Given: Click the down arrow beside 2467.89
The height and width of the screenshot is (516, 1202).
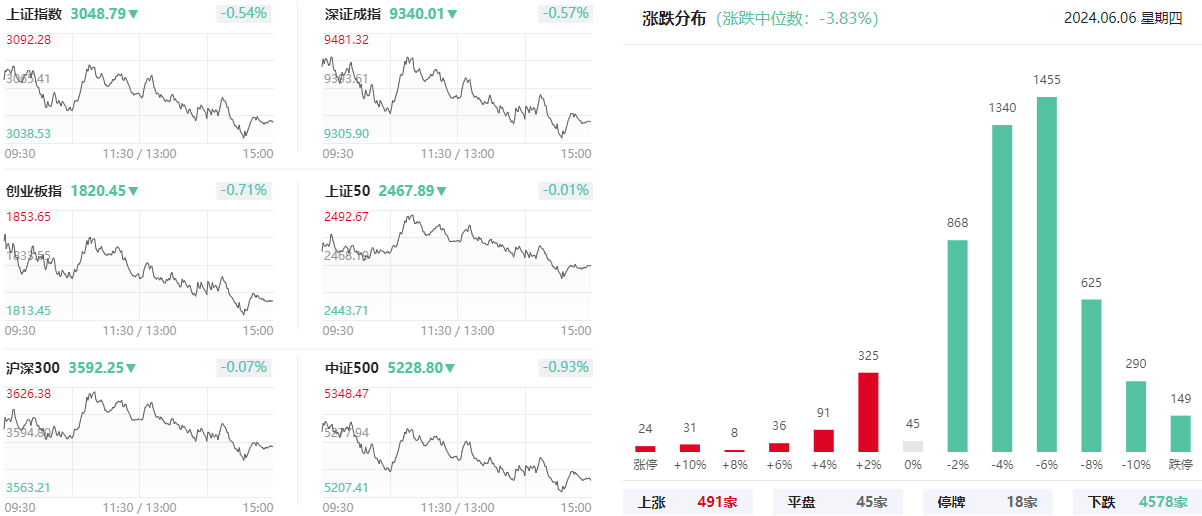Looking at the screenshot, I should point(441,191).
